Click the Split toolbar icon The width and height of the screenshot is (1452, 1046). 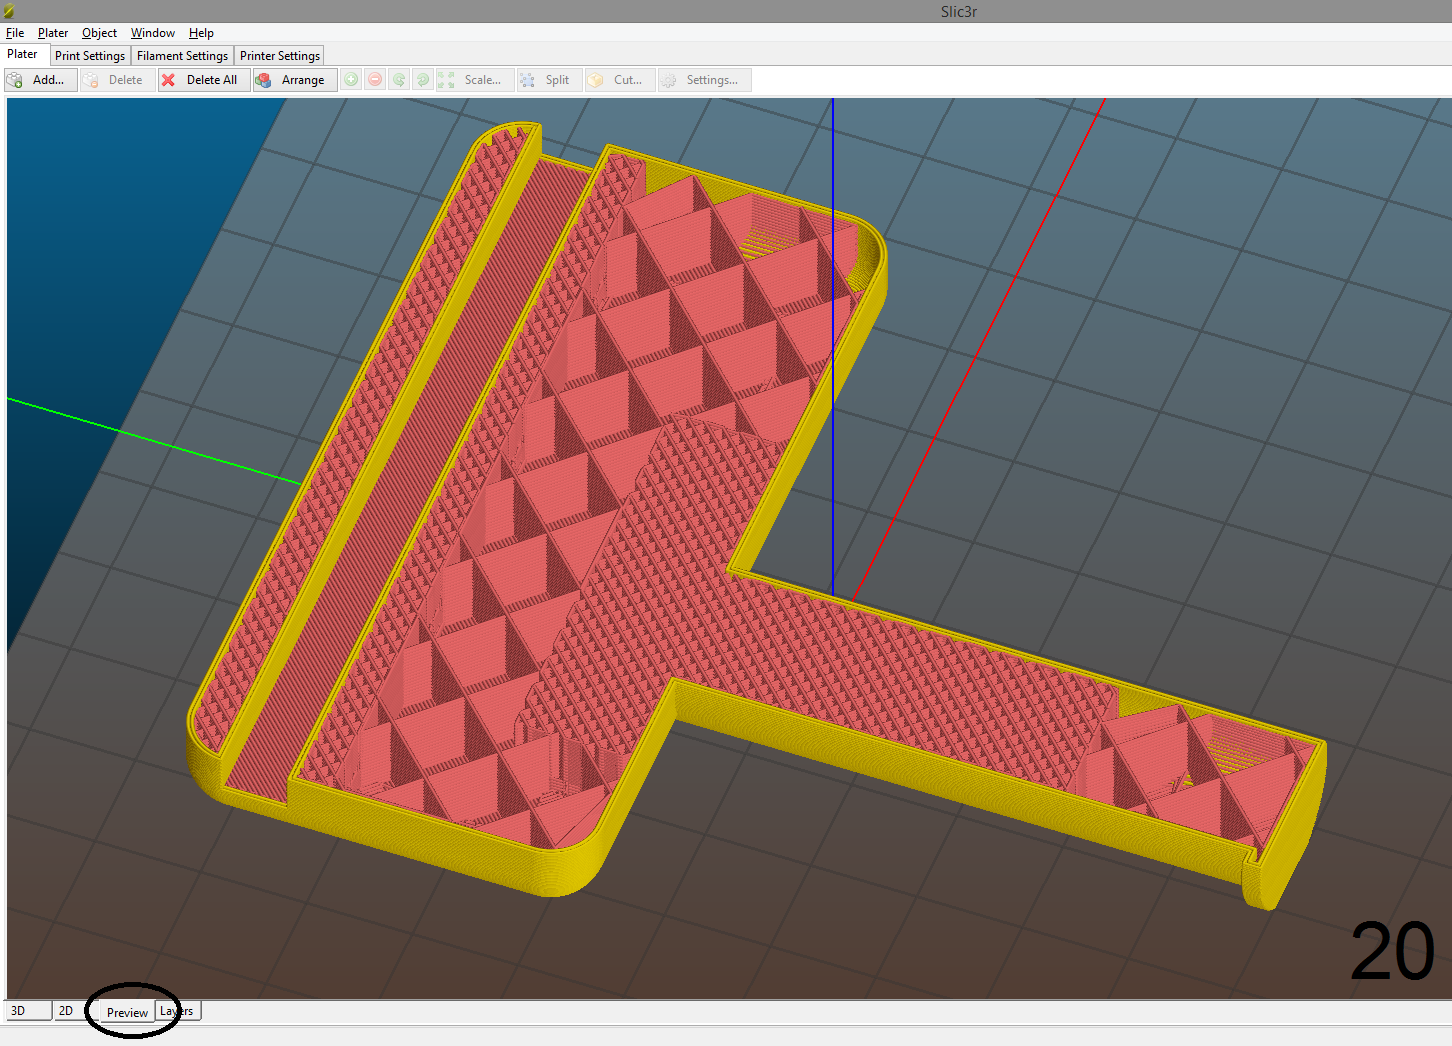[548, 79]
